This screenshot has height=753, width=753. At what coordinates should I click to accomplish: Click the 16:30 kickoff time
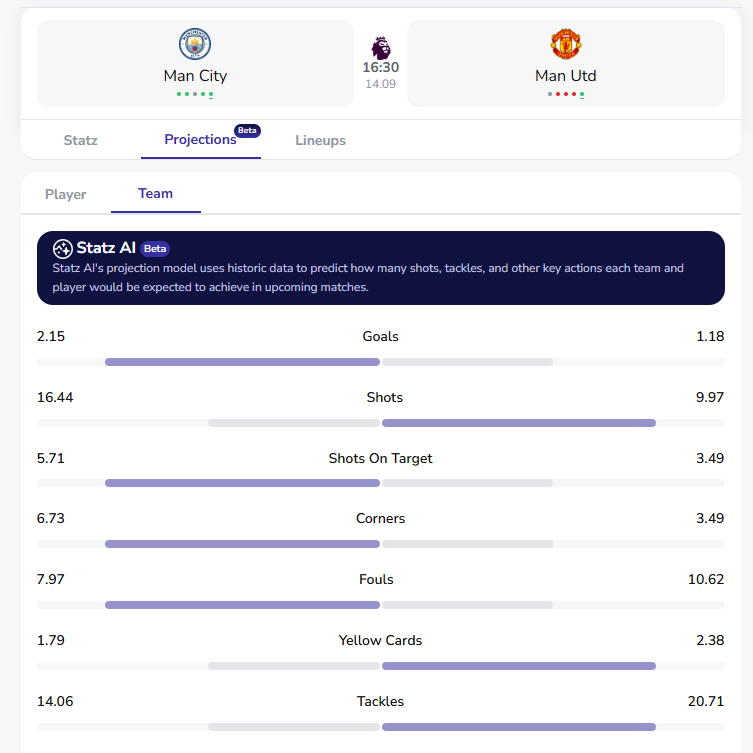(380, 68)
